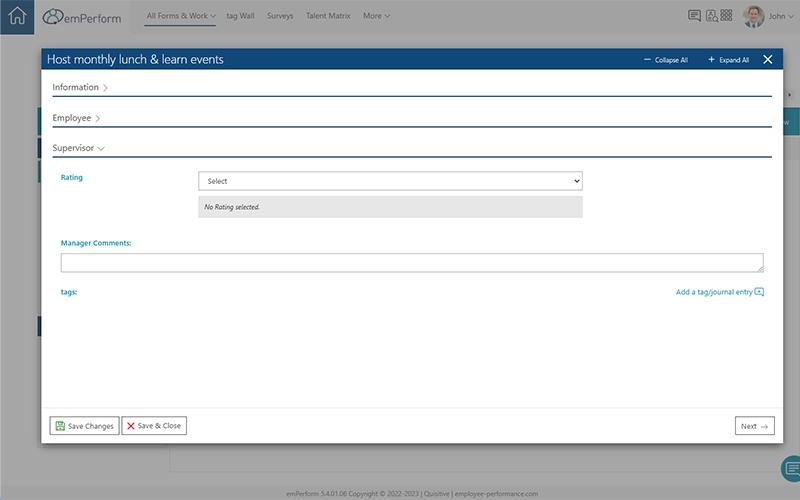Close the lunch & learn events dialog
Screen dimensions: 800x500
(767, 60)
